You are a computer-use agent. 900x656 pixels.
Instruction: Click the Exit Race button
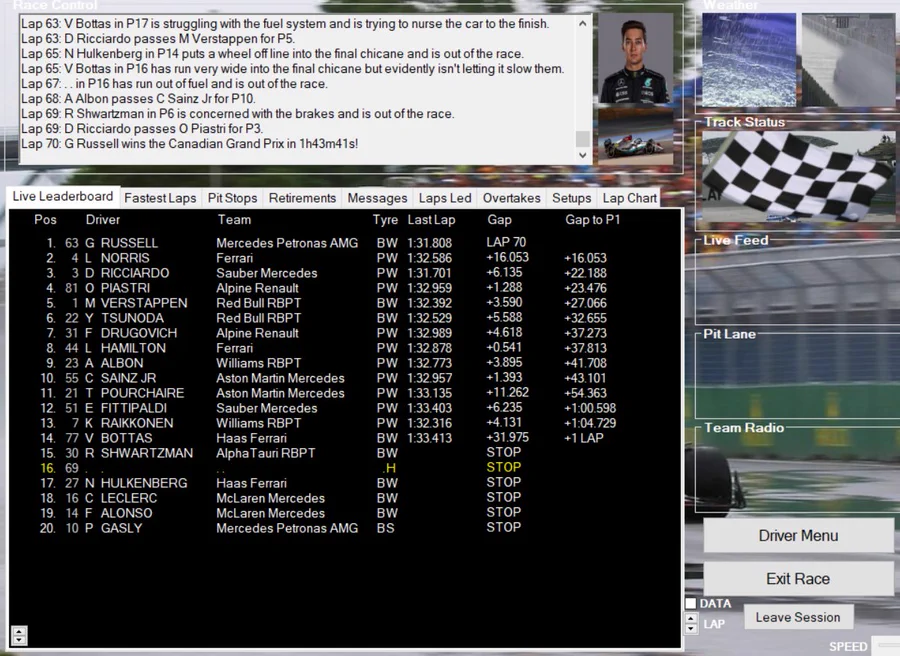798,579
